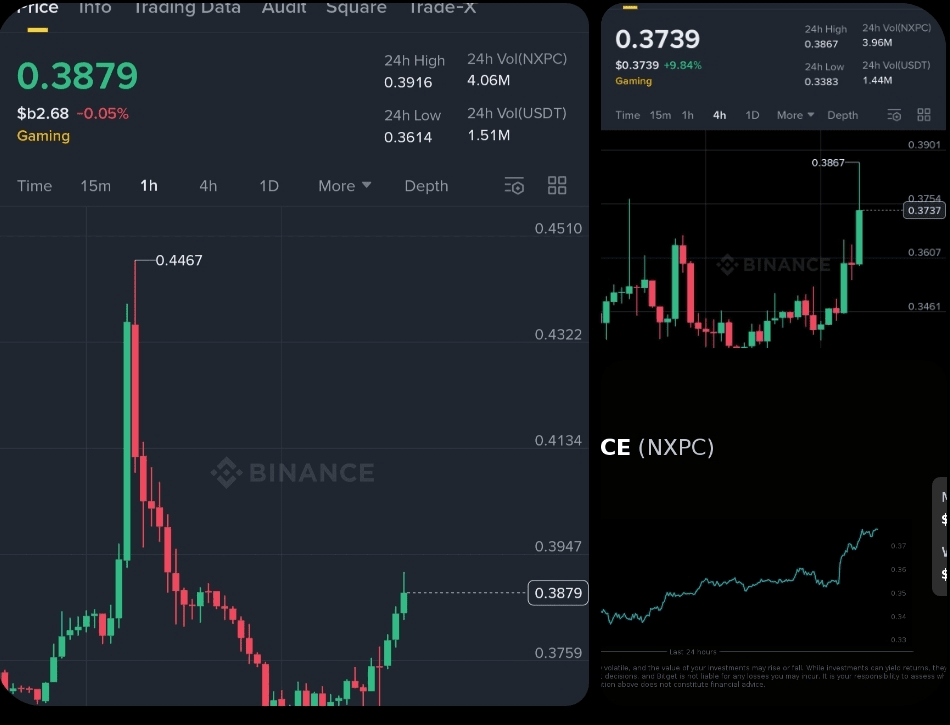Click the 0.3947 axis label
This screenshot has width=950, height=725.
tap(558, 546)
